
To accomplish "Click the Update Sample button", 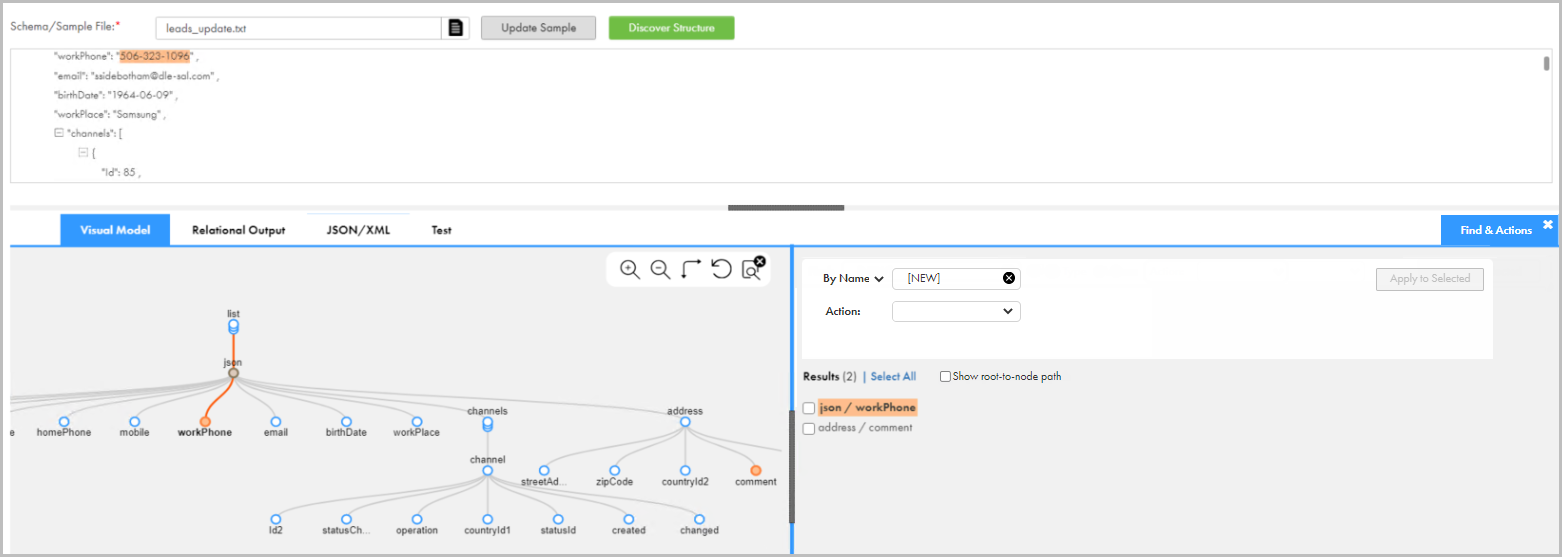I will pos(538,28).
